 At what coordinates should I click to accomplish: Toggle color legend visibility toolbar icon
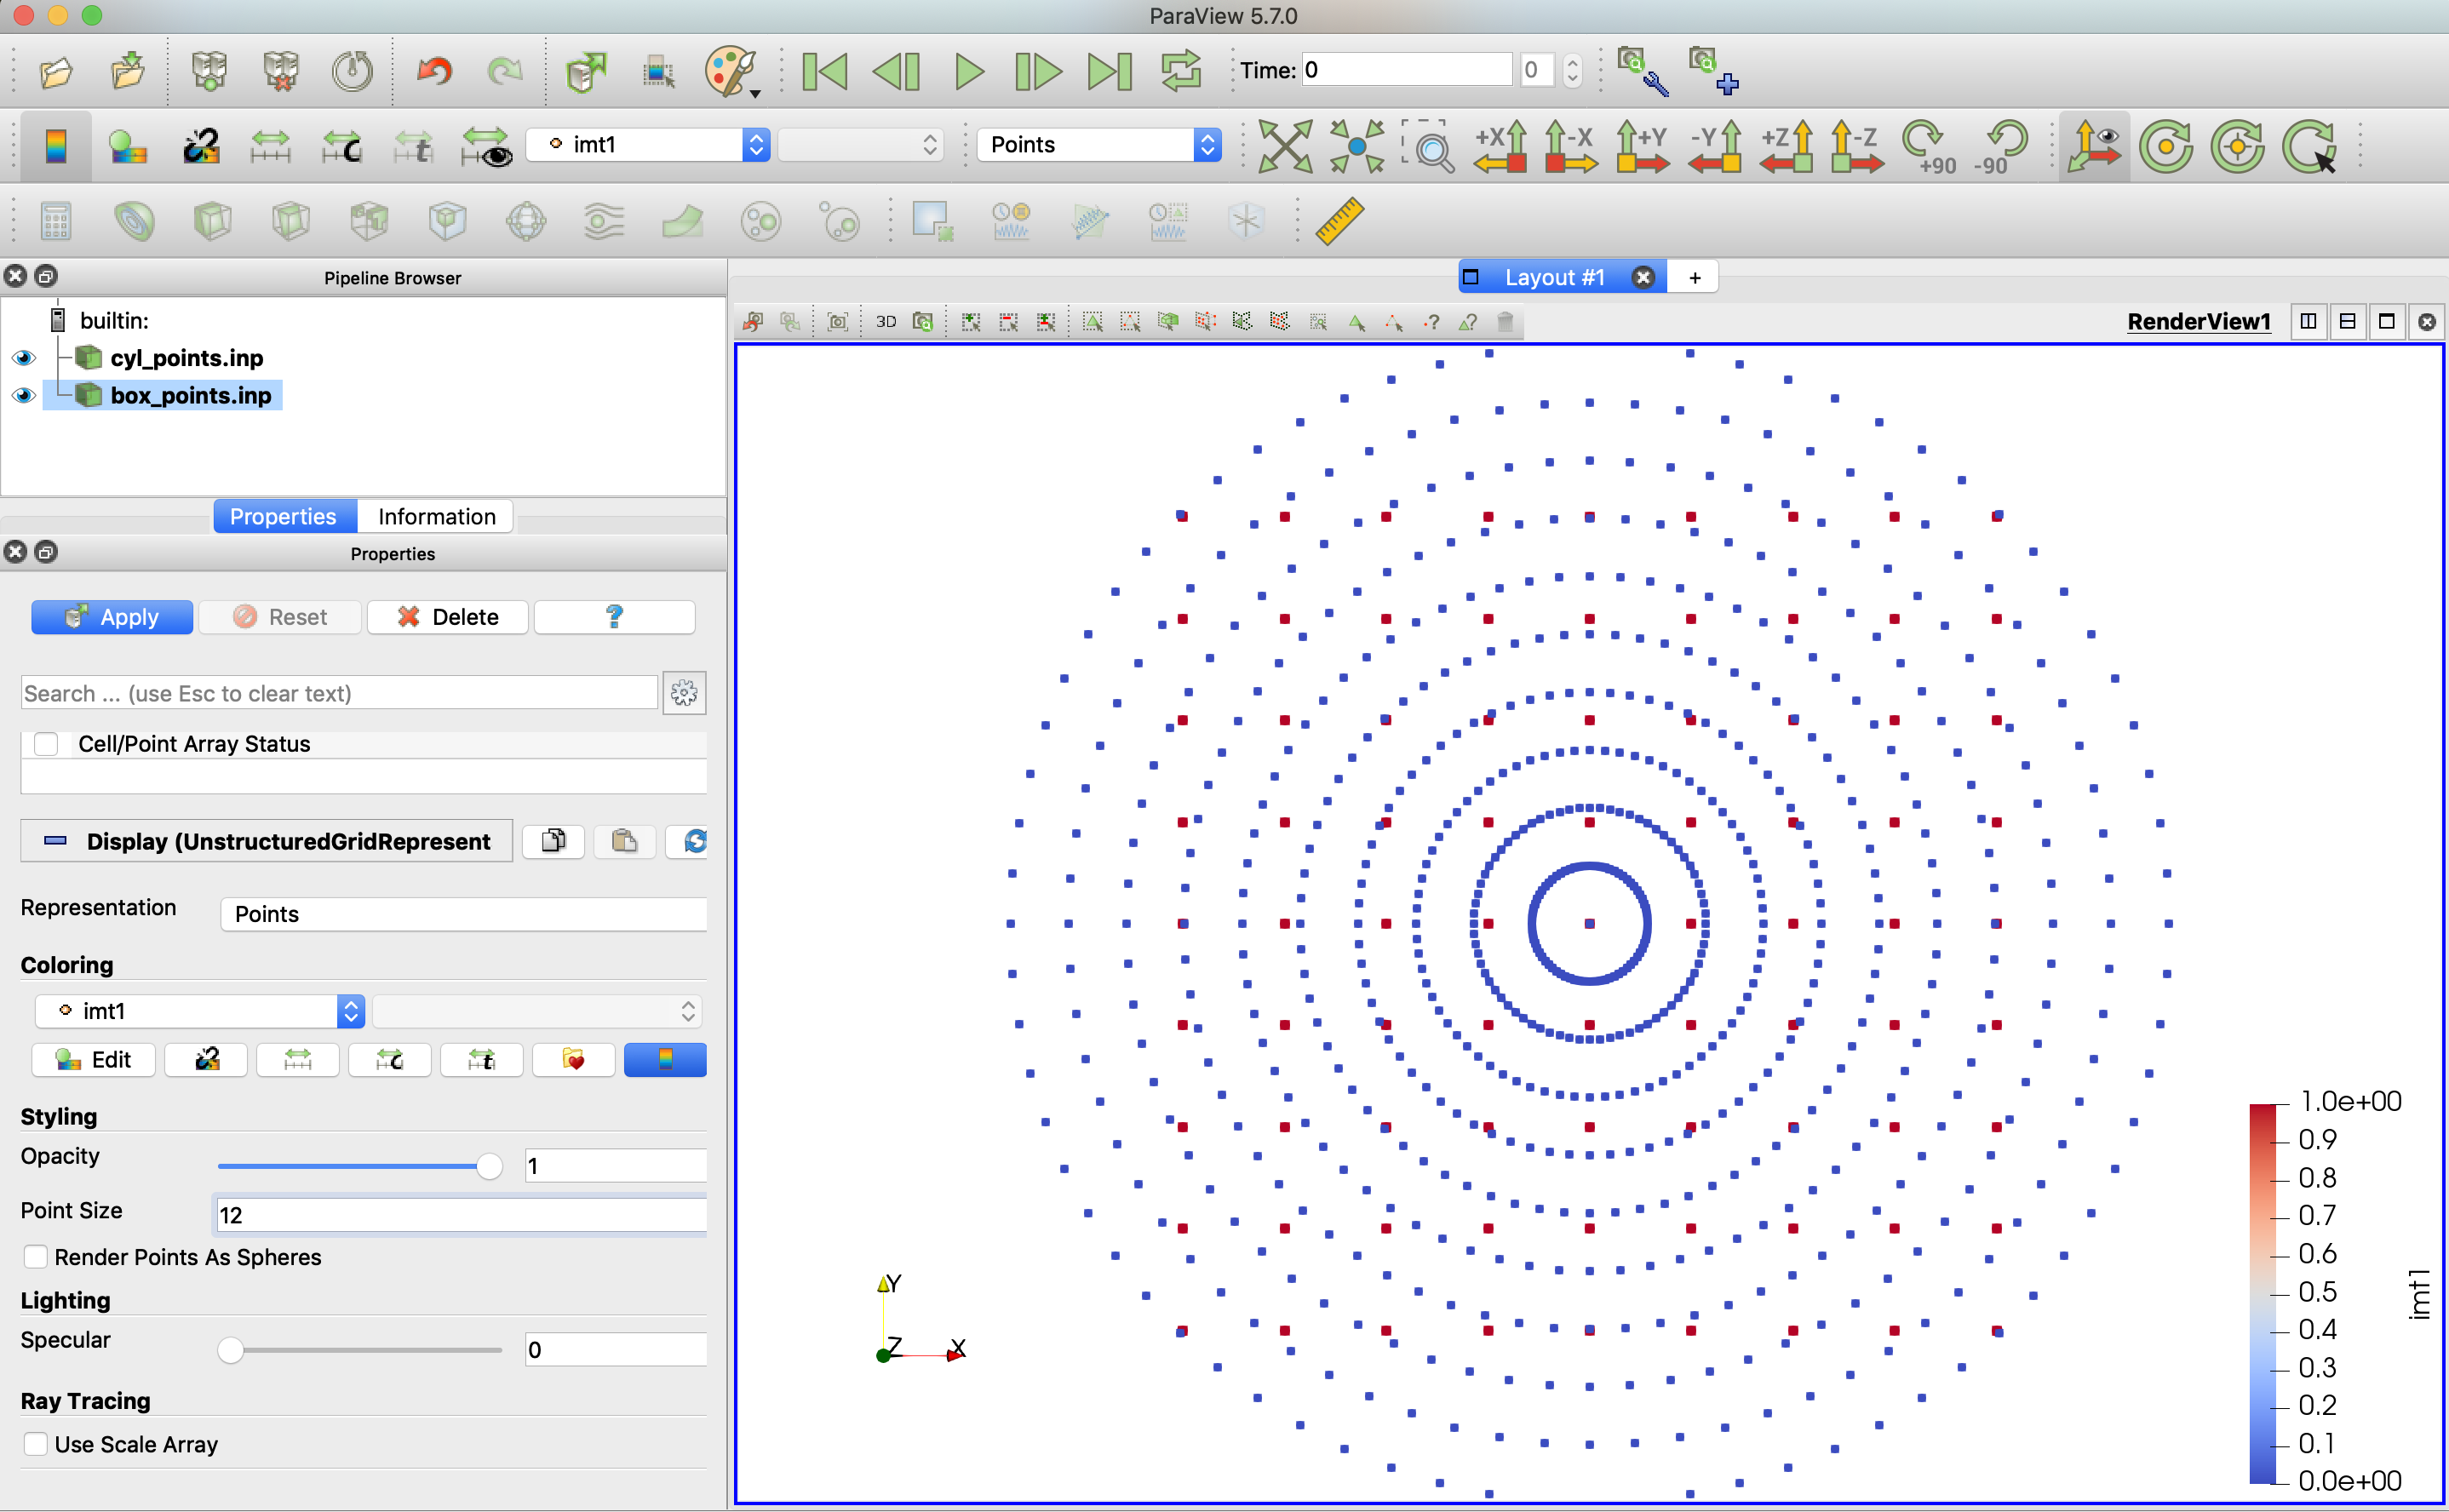56,146
